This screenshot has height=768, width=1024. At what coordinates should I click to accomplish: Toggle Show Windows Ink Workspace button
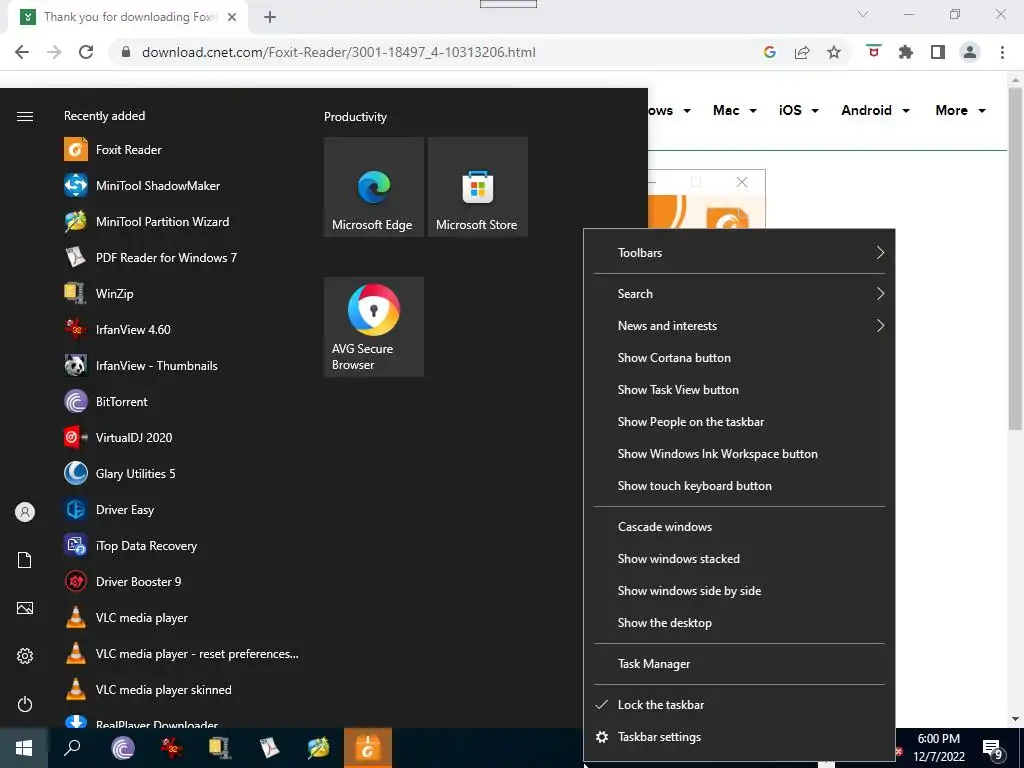pos(739,454)
